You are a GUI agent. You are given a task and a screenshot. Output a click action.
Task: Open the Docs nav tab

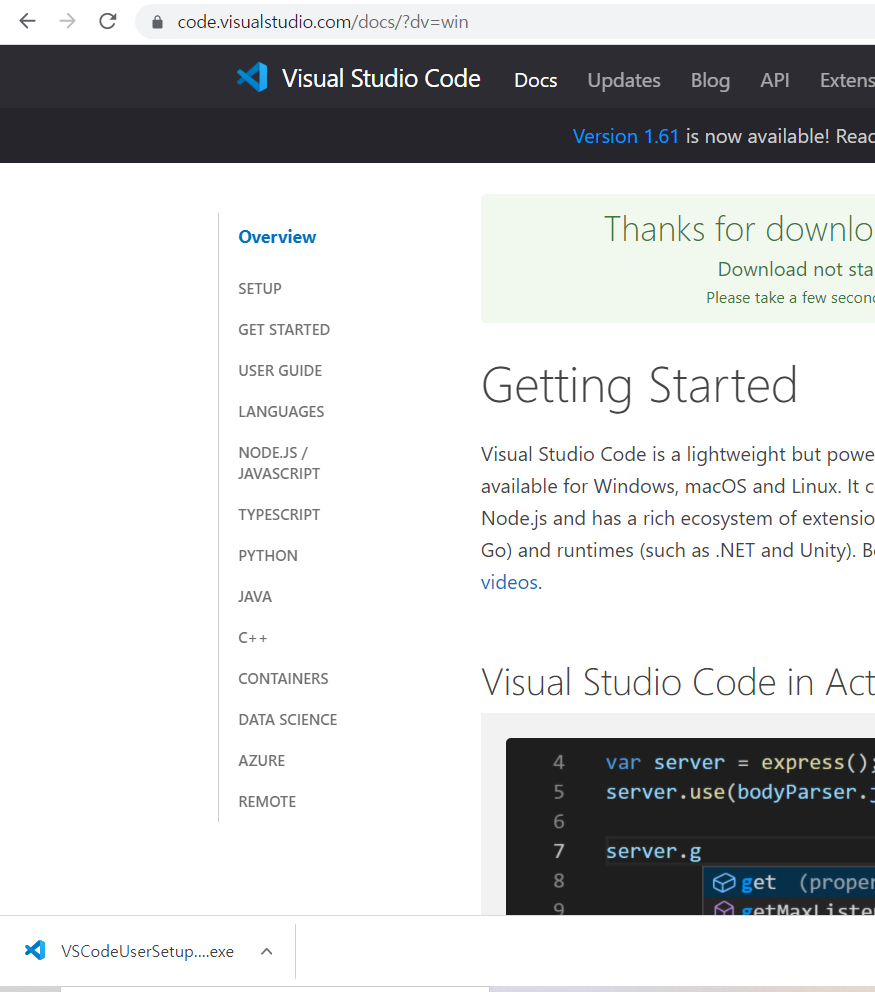535,80
